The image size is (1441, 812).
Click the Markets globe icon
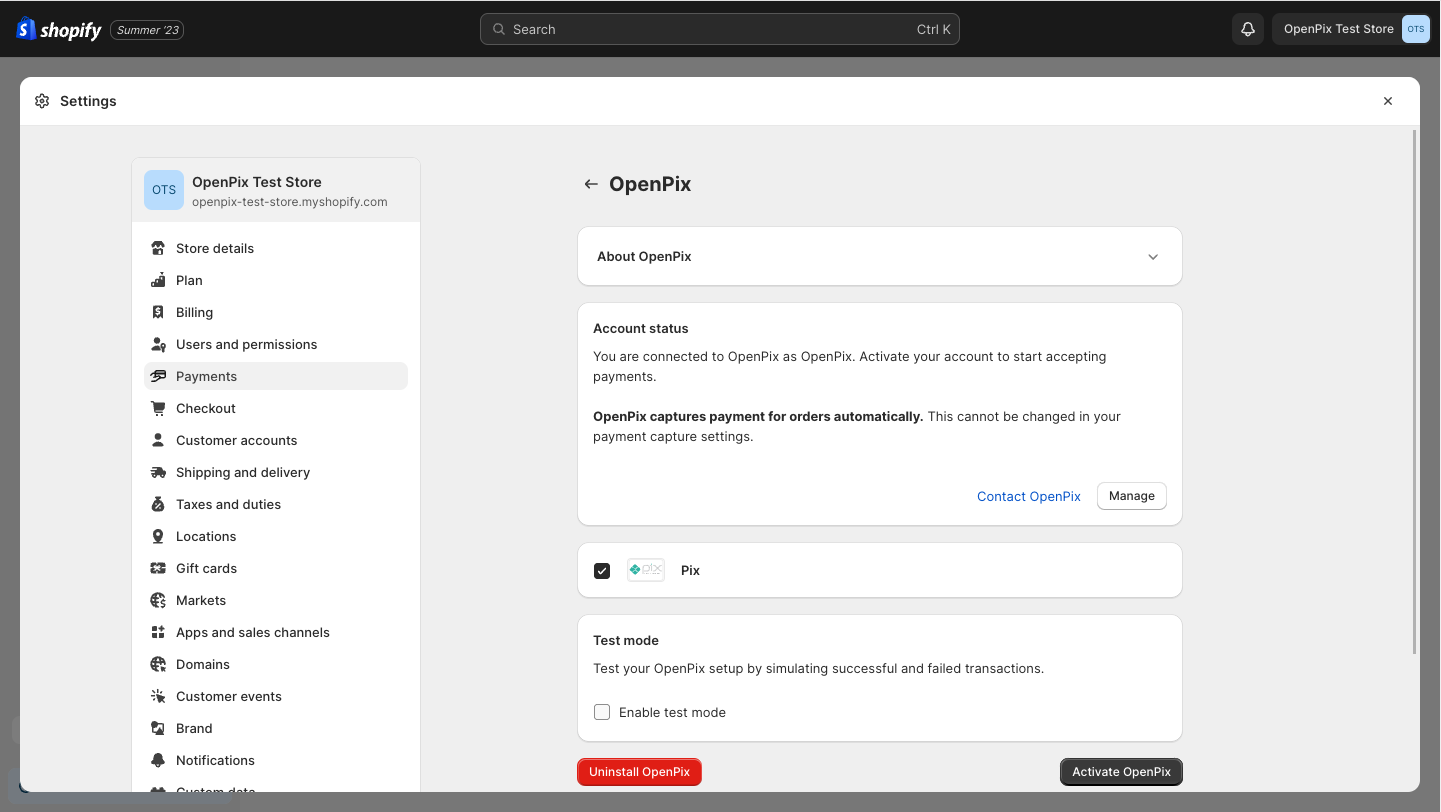[158, 600]
